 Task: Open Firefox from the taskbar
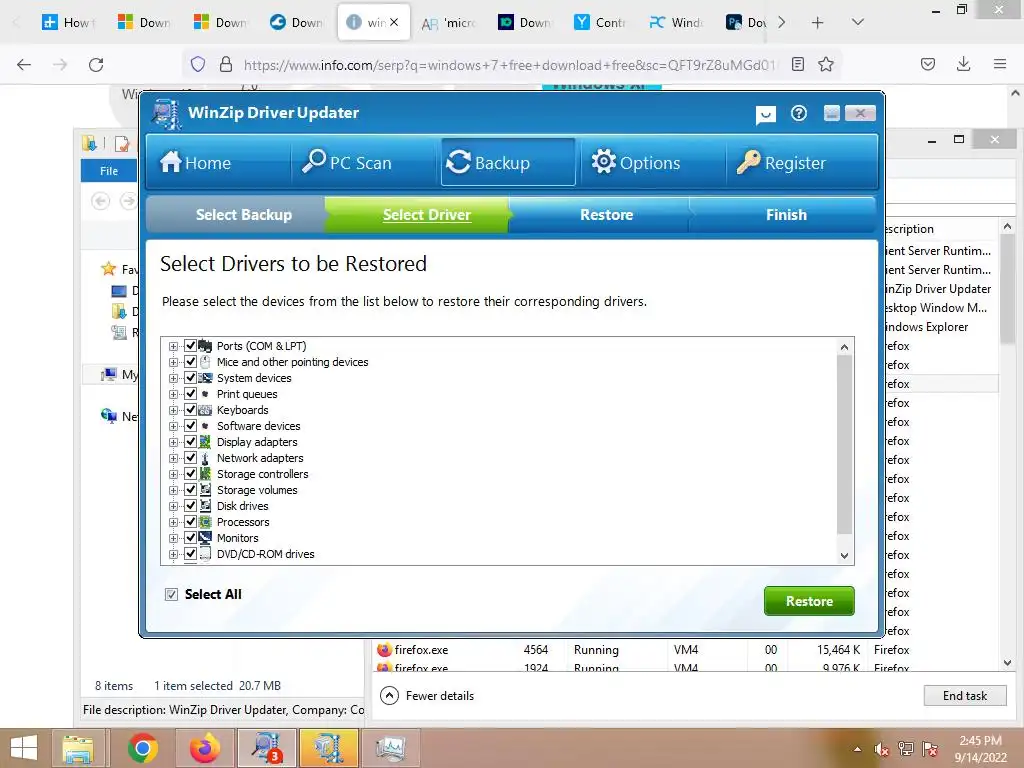[204, 748]
